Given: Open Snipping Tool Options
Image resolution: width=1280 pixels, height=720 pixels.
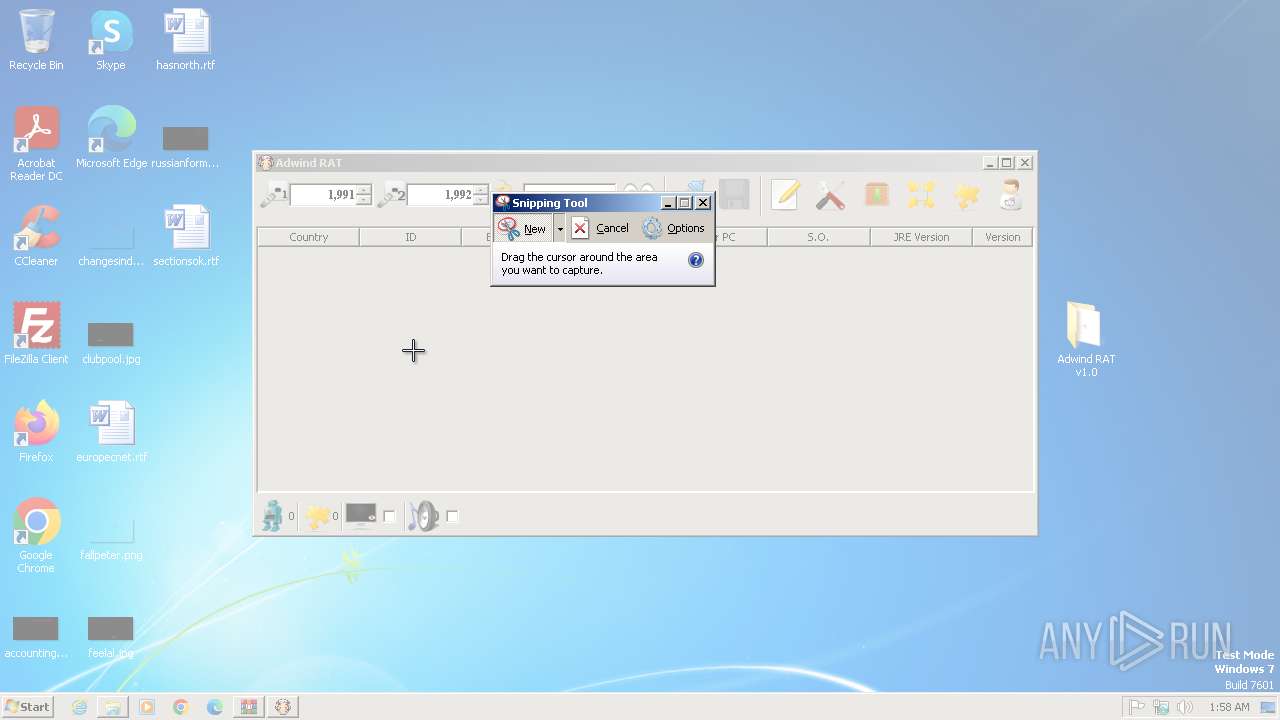Looking at the screenshot, I should 673,229.
